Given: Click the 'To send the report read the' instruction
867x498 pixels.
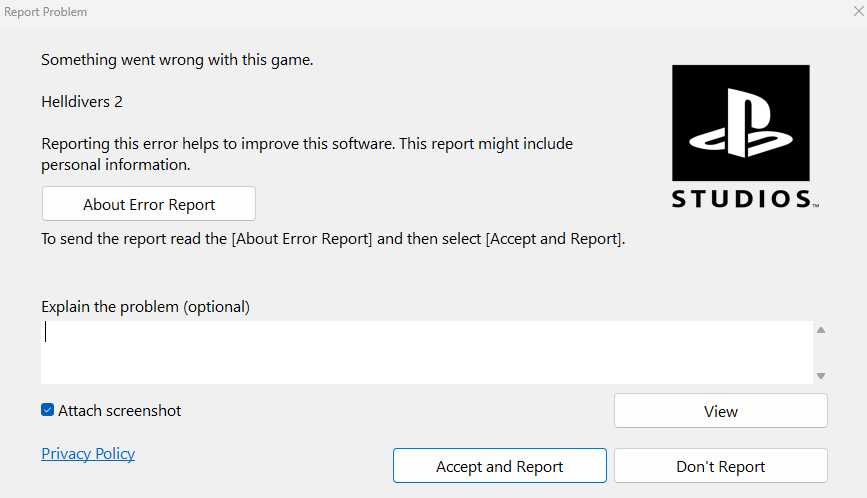Looking at the screenshot, I should [333, 239].
